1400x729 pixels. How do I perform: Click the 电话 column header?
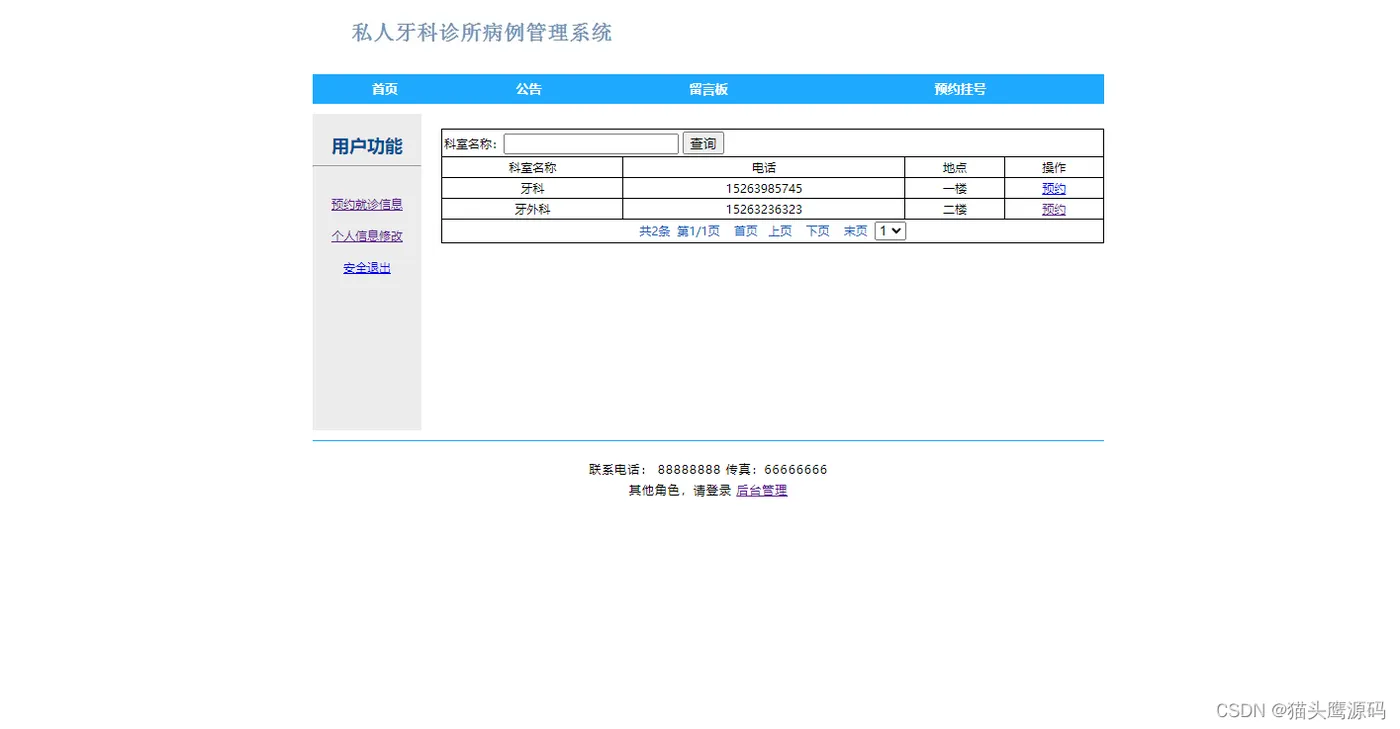pos(764,167)
